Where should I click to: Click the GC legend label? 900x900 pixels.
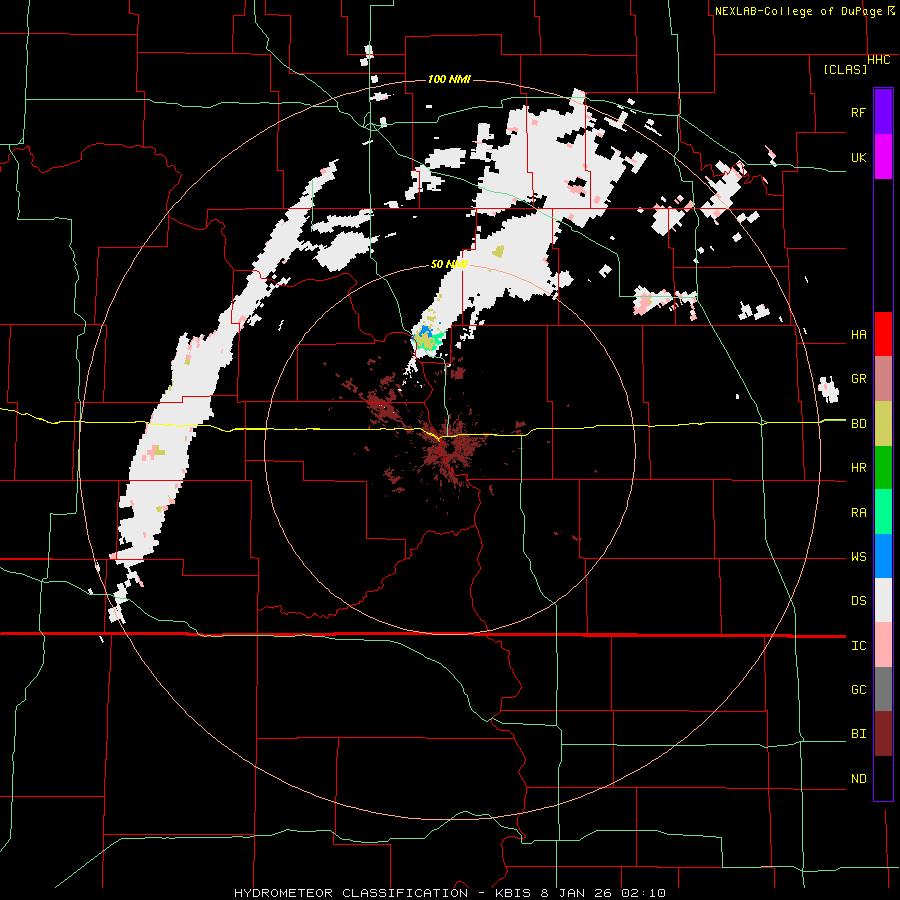pos(858,690)
